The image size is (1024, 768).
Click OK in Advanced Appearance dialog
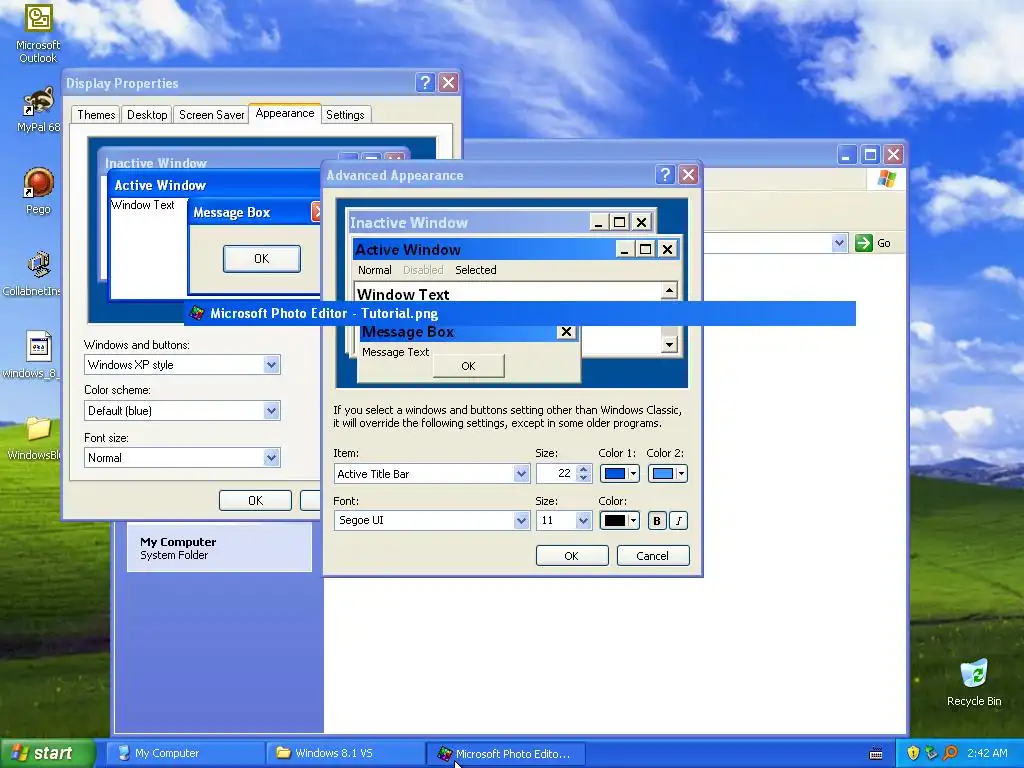571,556
